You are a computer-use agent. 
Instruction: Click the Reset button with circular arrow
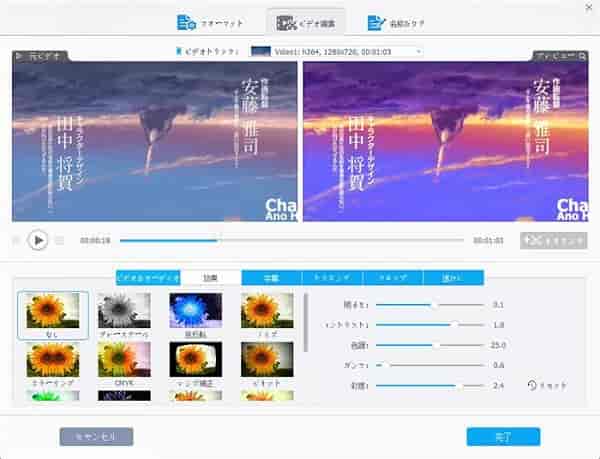coord(547,385)
